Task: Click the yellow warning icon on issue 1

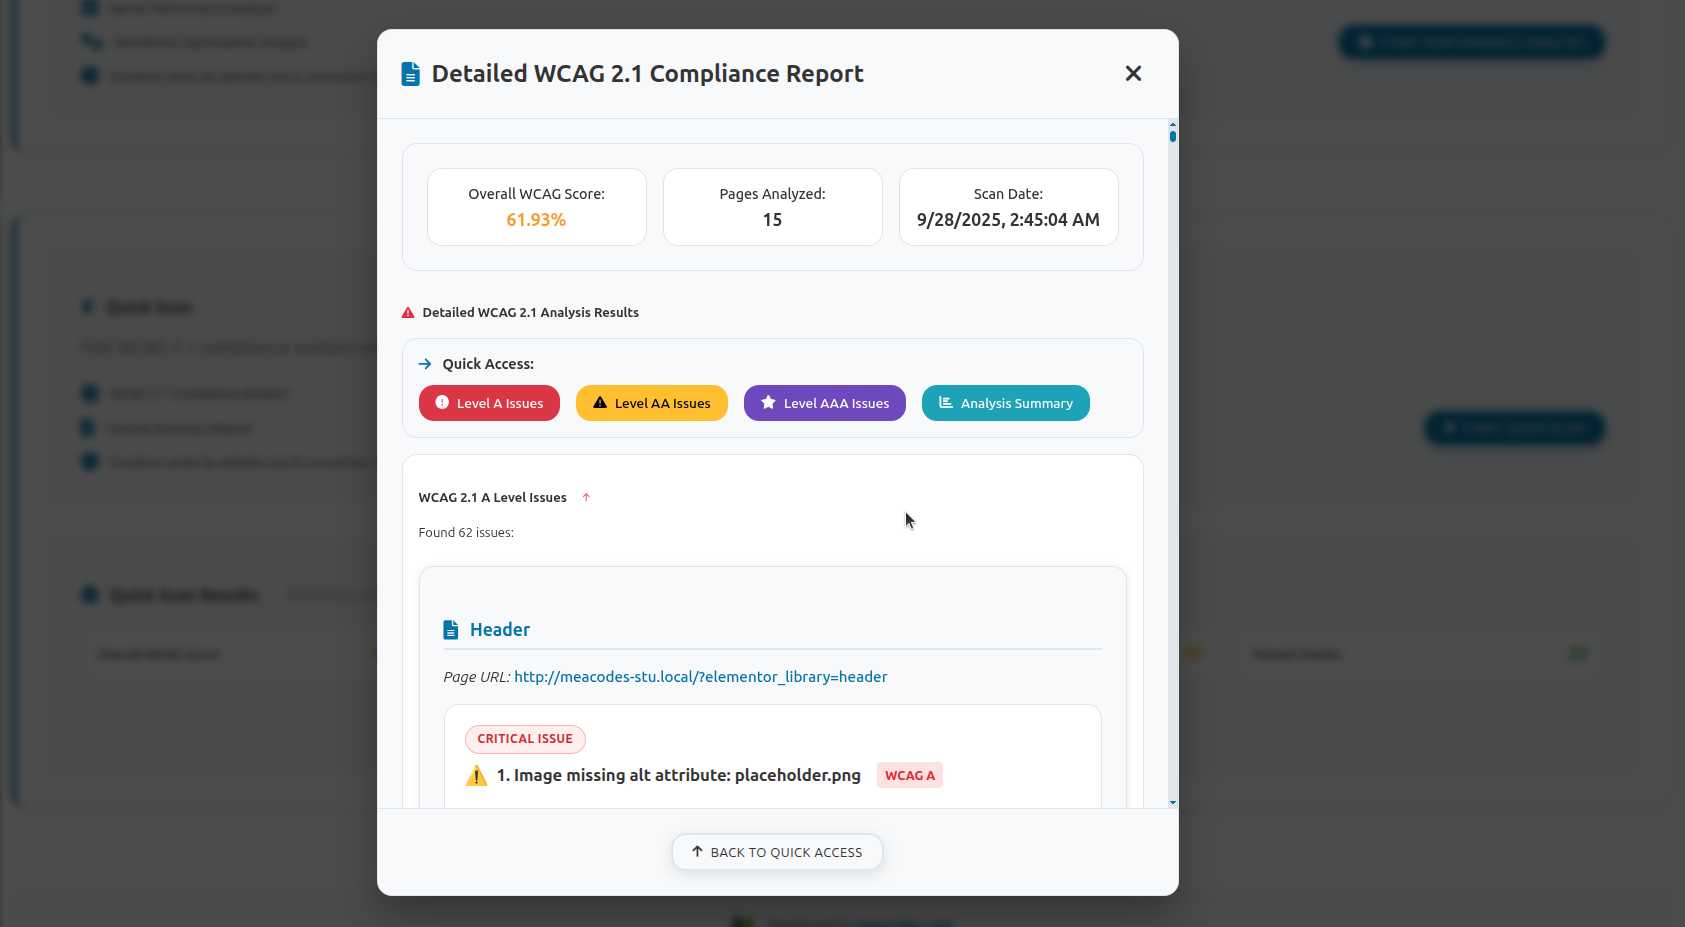Action: (x=477, y=776)
